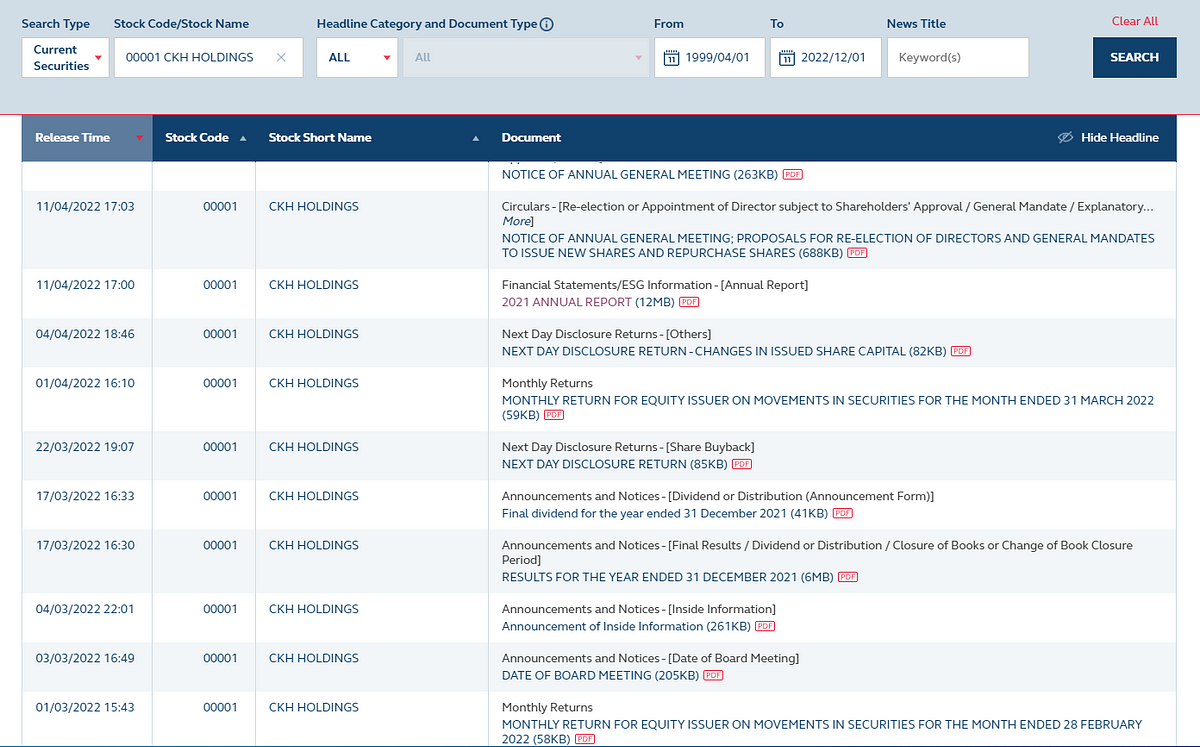Open 2021 ANNUAL REPORT document link
1200x747 pixels.
[567, 302]
